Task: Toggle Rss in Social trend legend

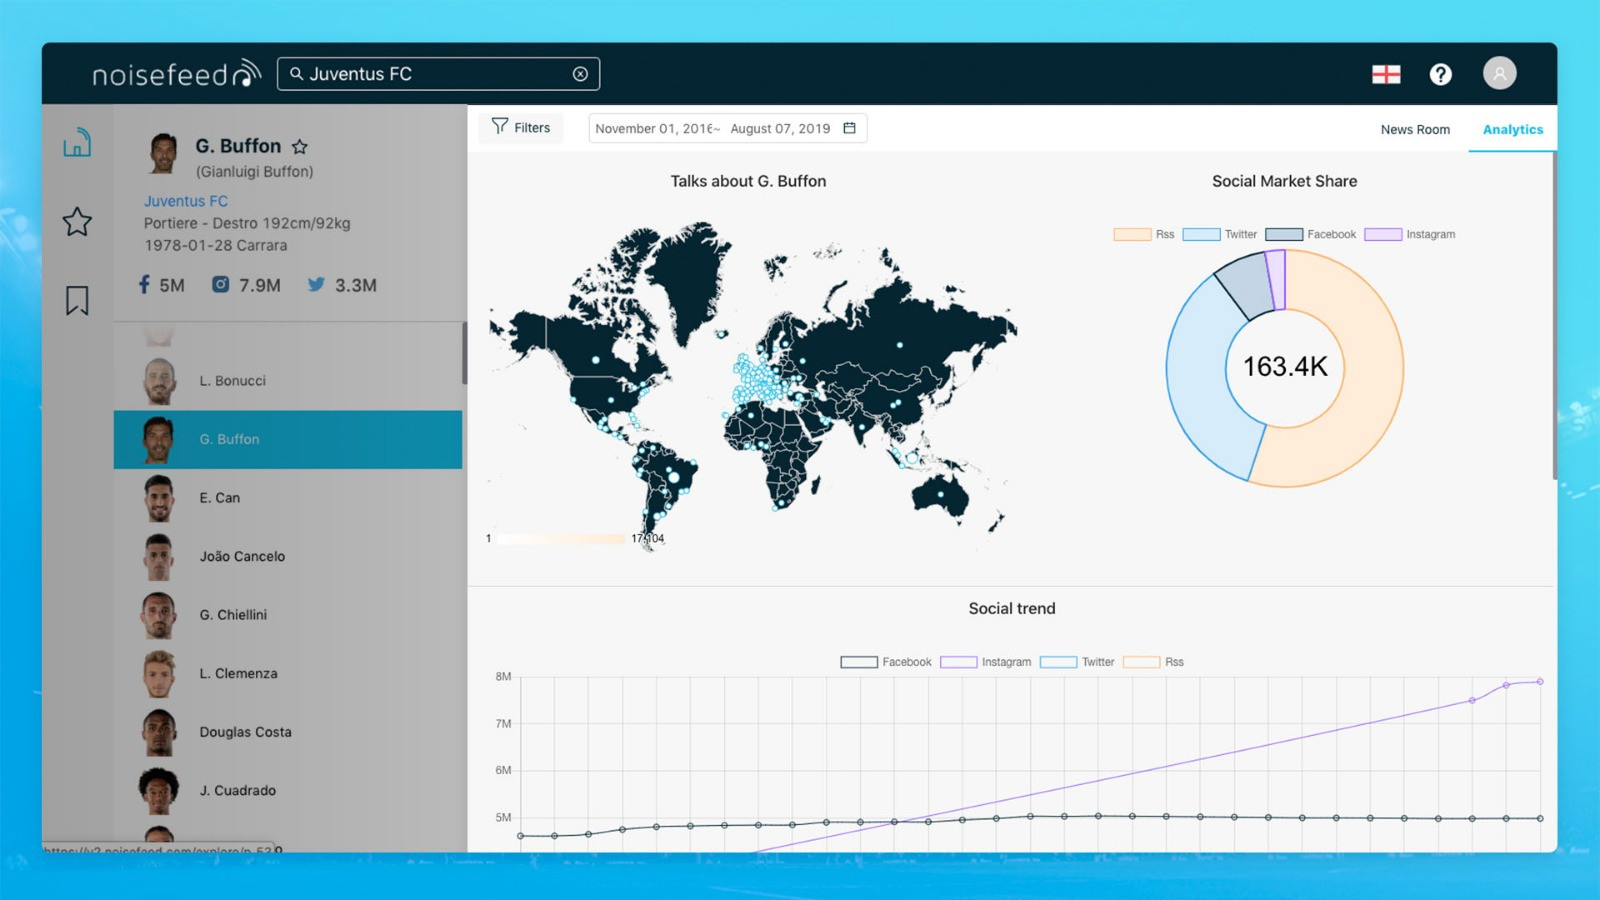Action: [x=1153, y=662]
